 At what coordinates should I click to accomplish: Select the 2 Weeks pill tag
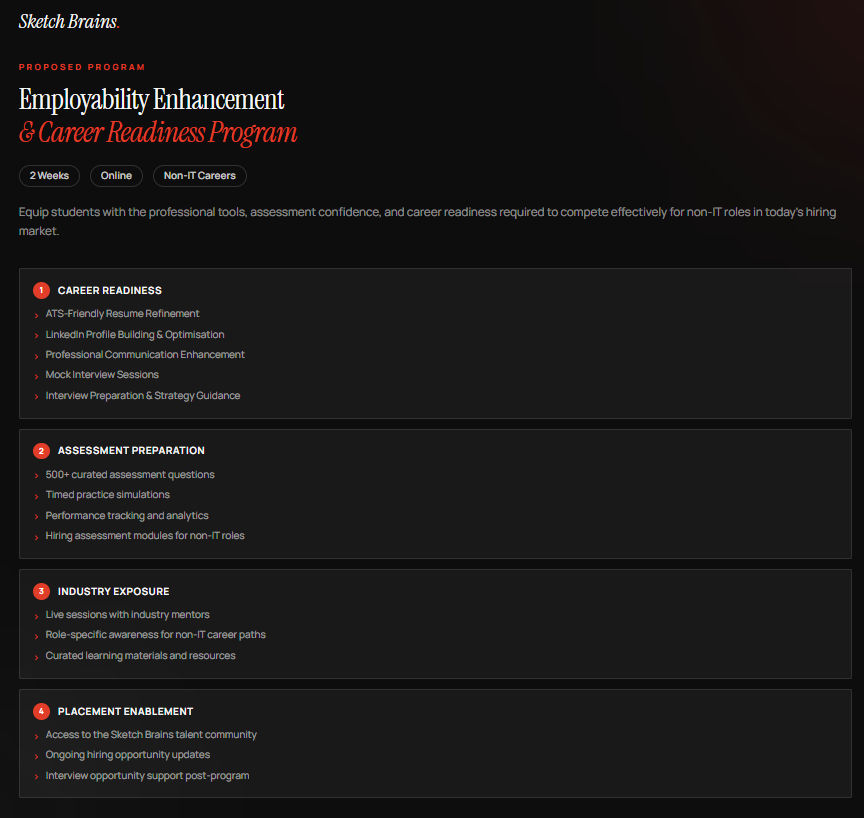pos(49,176)
